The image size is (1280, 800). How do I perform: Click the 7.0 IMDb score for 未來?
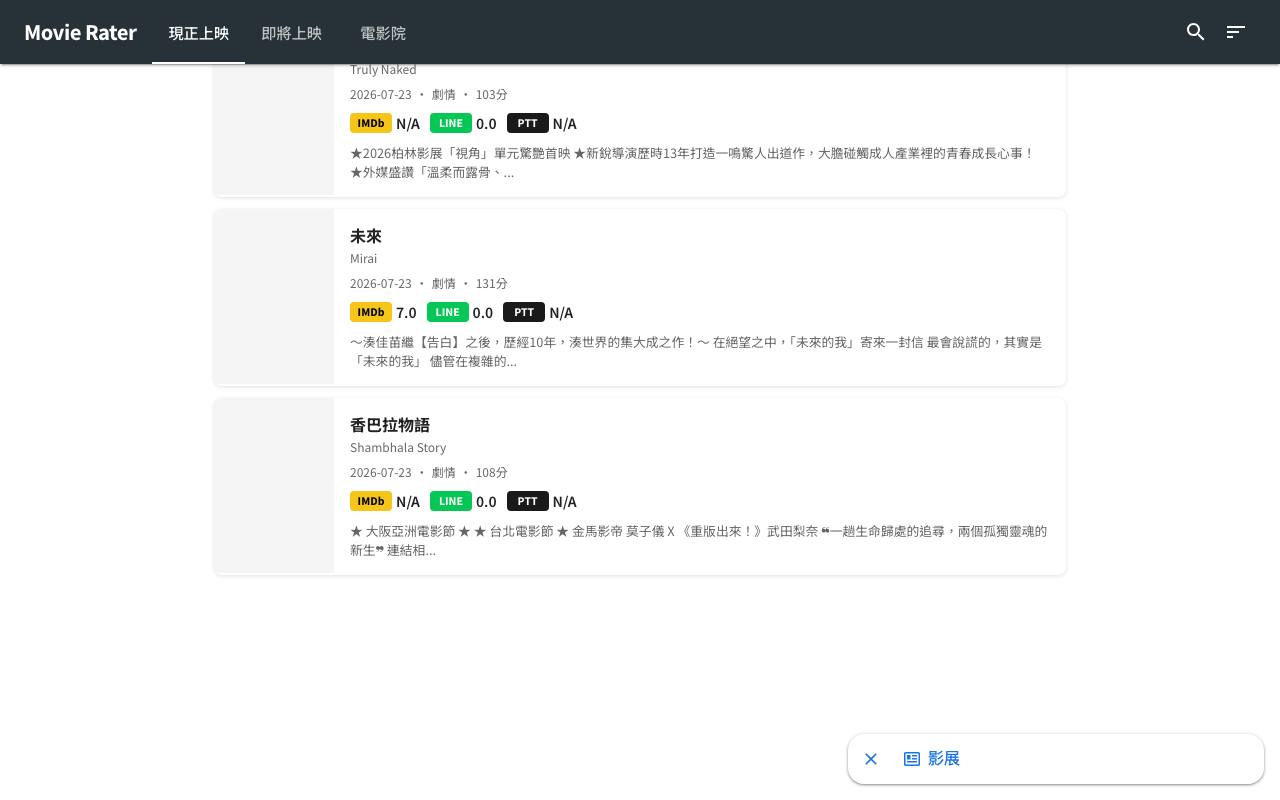[x=406, y=312]
